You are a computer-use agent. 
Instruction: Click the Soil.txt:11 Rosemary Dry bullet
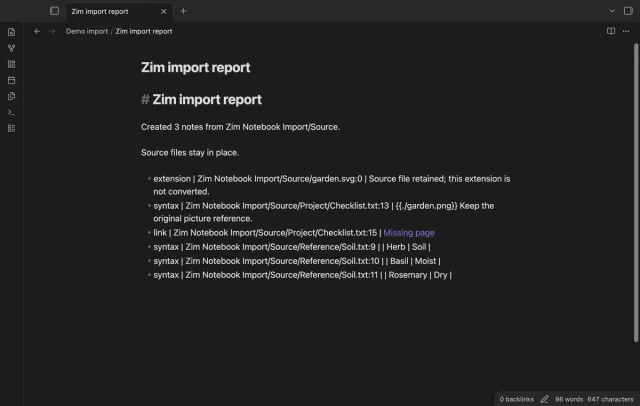point(302,275)
